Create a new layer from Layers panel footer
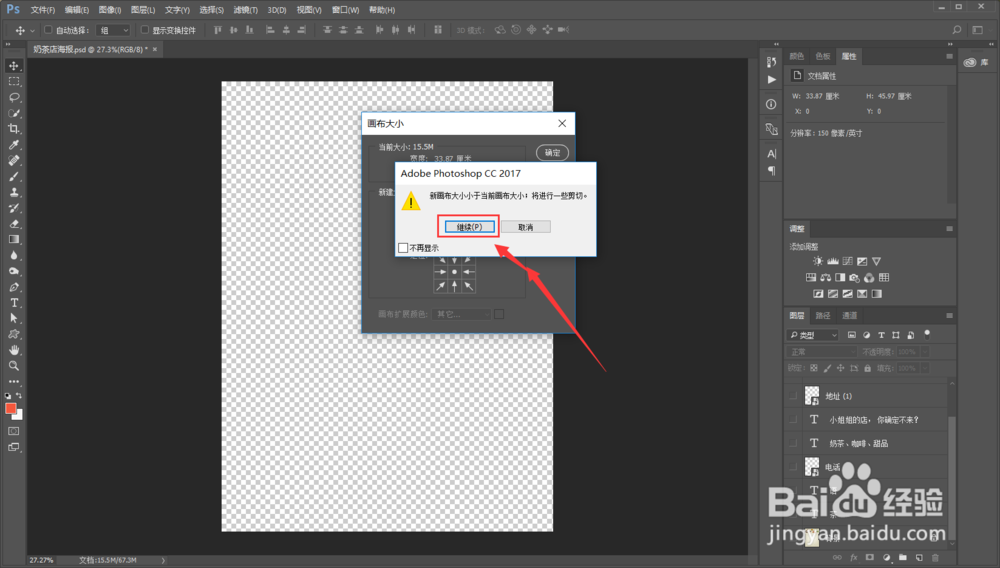Screen dimensions: 1000x568 pos(919,557)
